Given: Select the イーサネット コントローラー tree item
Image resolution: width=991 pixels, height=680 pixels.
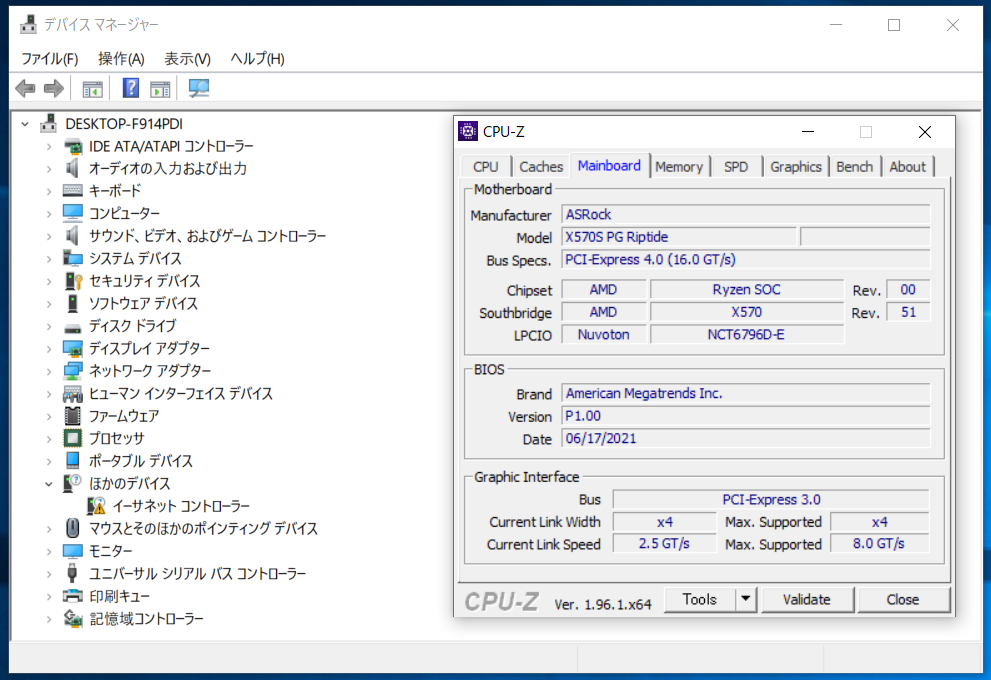Looking at the screenshot, I should click(x=181, y=506).
